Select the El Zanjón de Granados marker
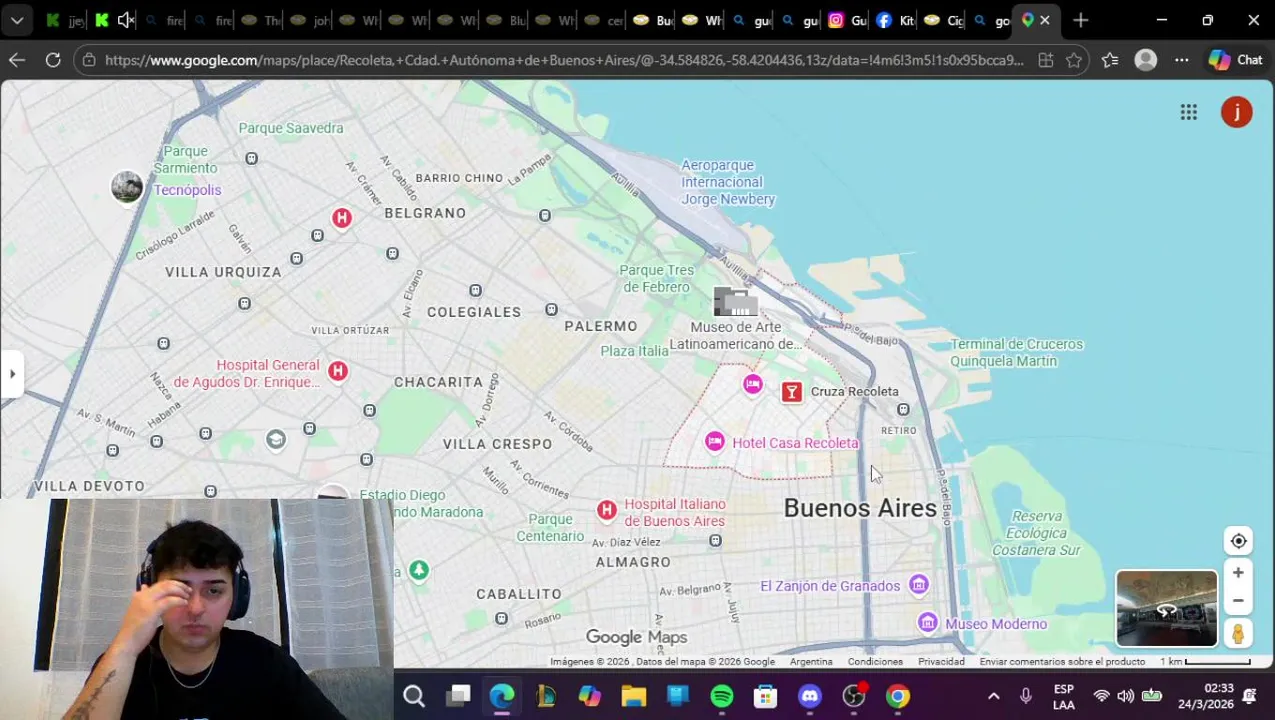 click(919, 585)
